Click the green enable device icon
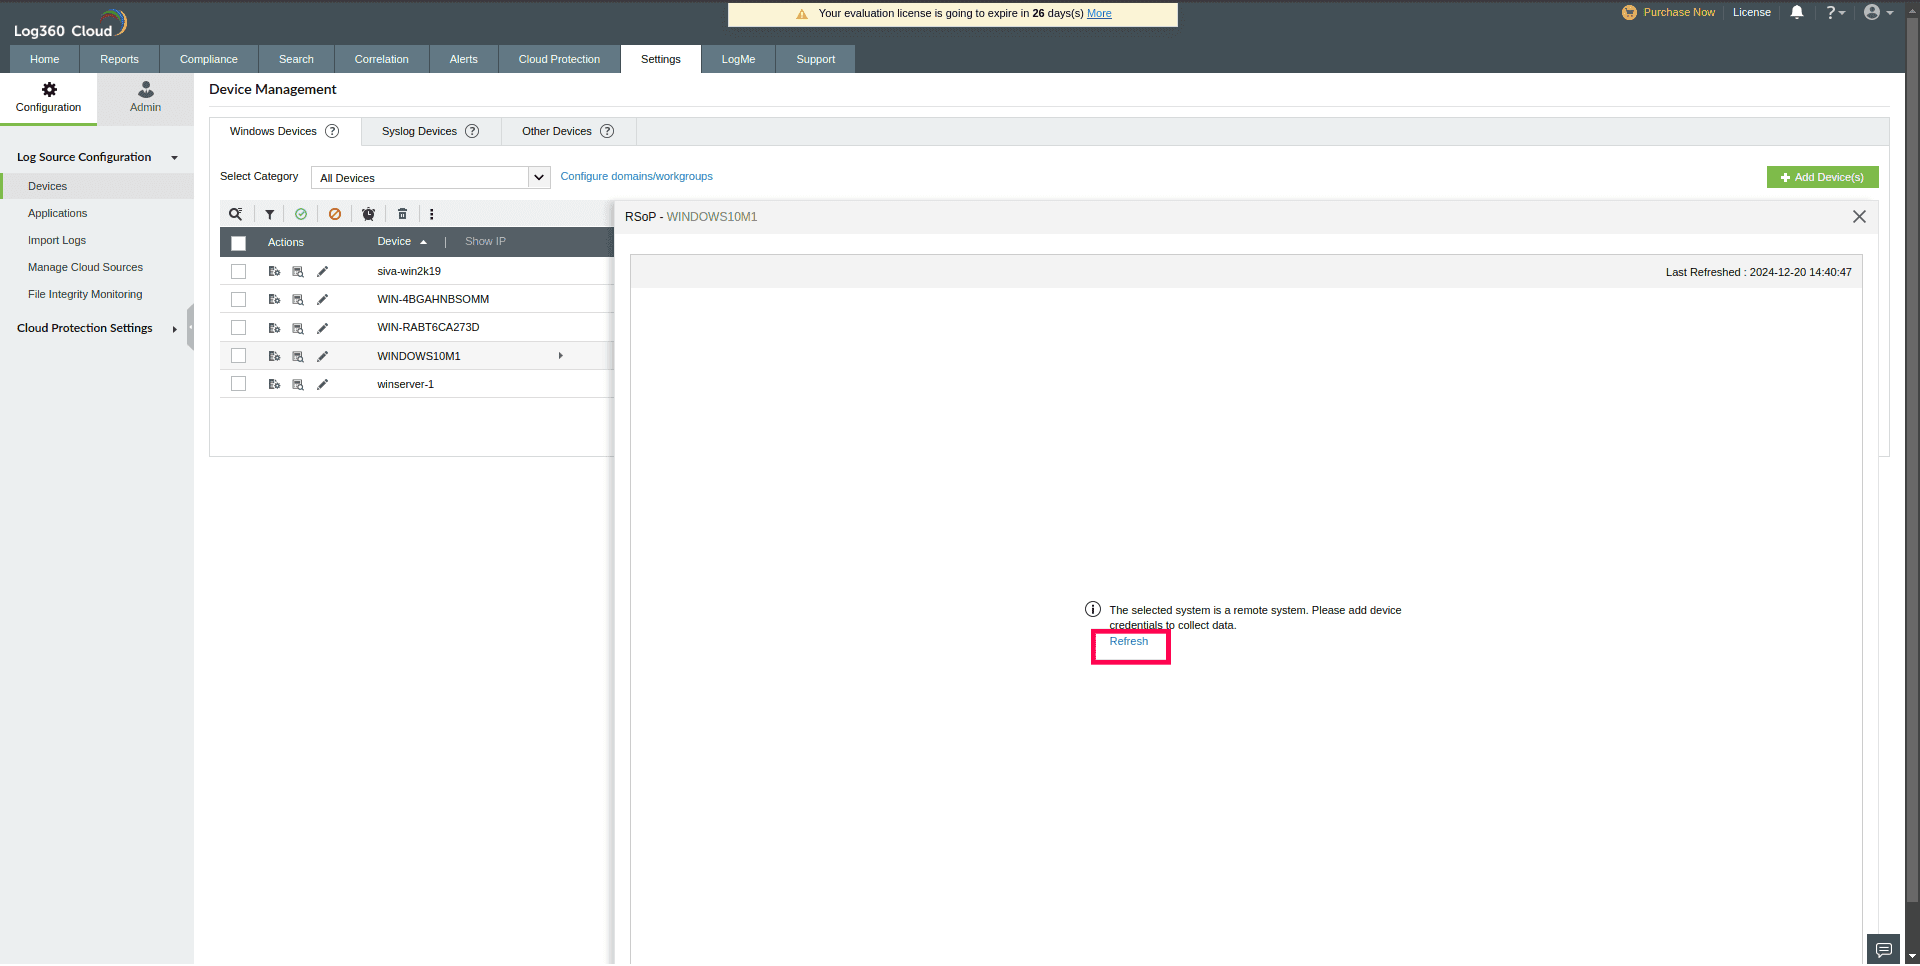 (301, 214)
